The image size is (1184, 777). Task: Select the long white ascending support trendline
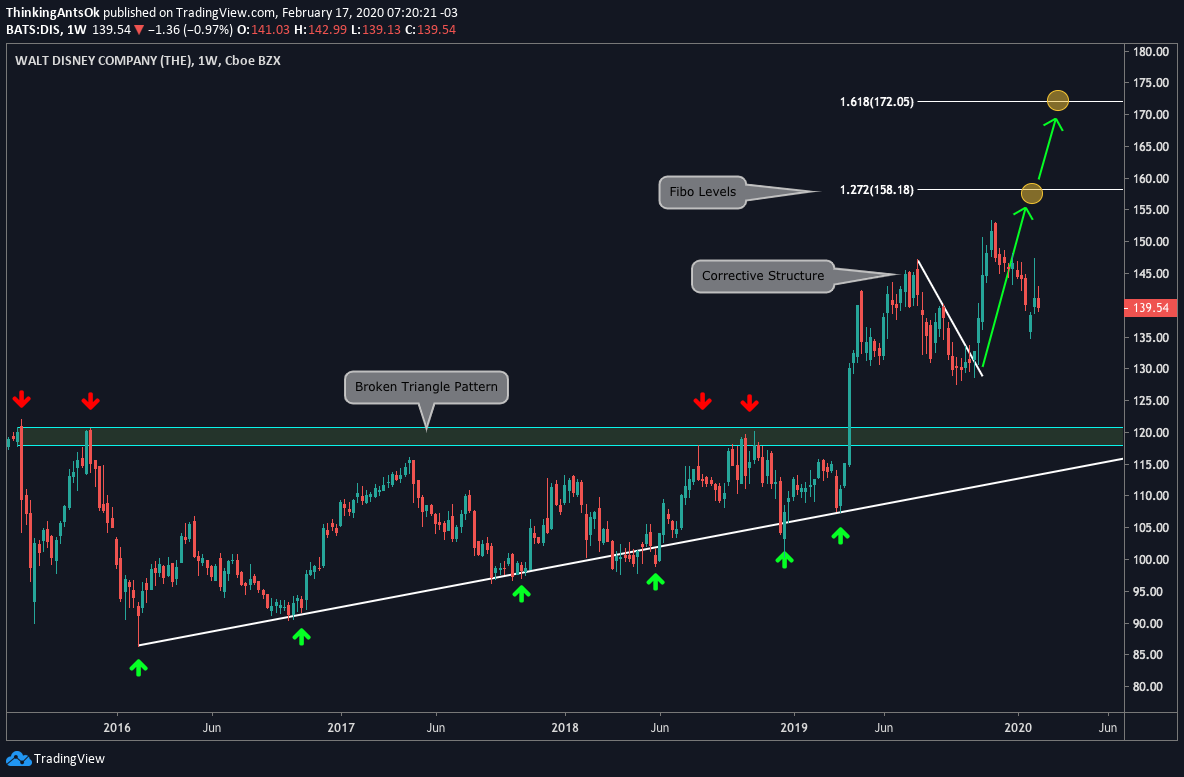(631, 552)
